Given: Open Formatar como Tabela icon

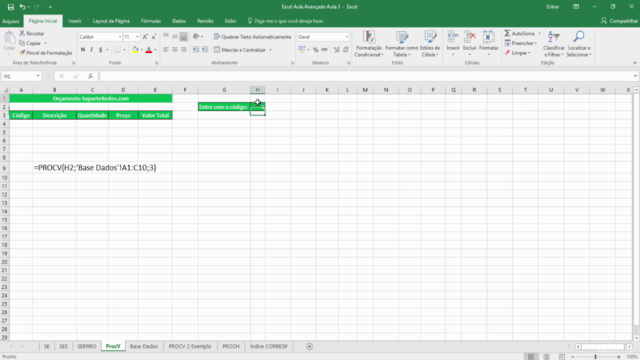Looking at the screenshot, I should click(x=402, y=37).
